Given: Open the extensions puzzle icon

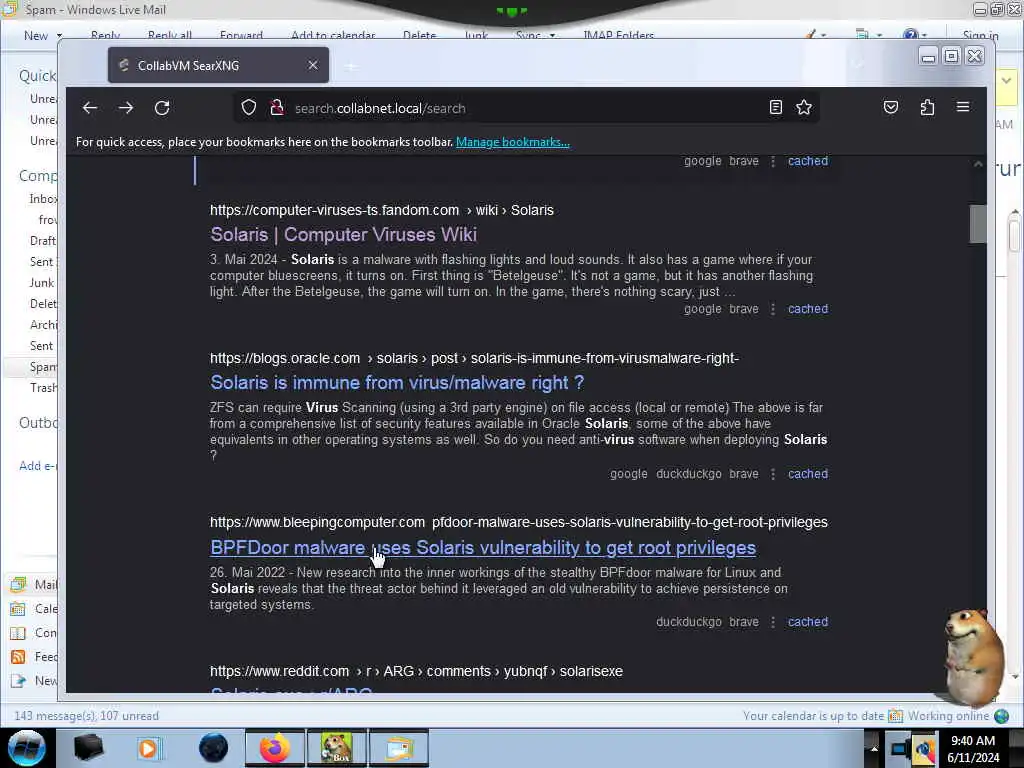Looking at the screenshot, I should point(927,107).
